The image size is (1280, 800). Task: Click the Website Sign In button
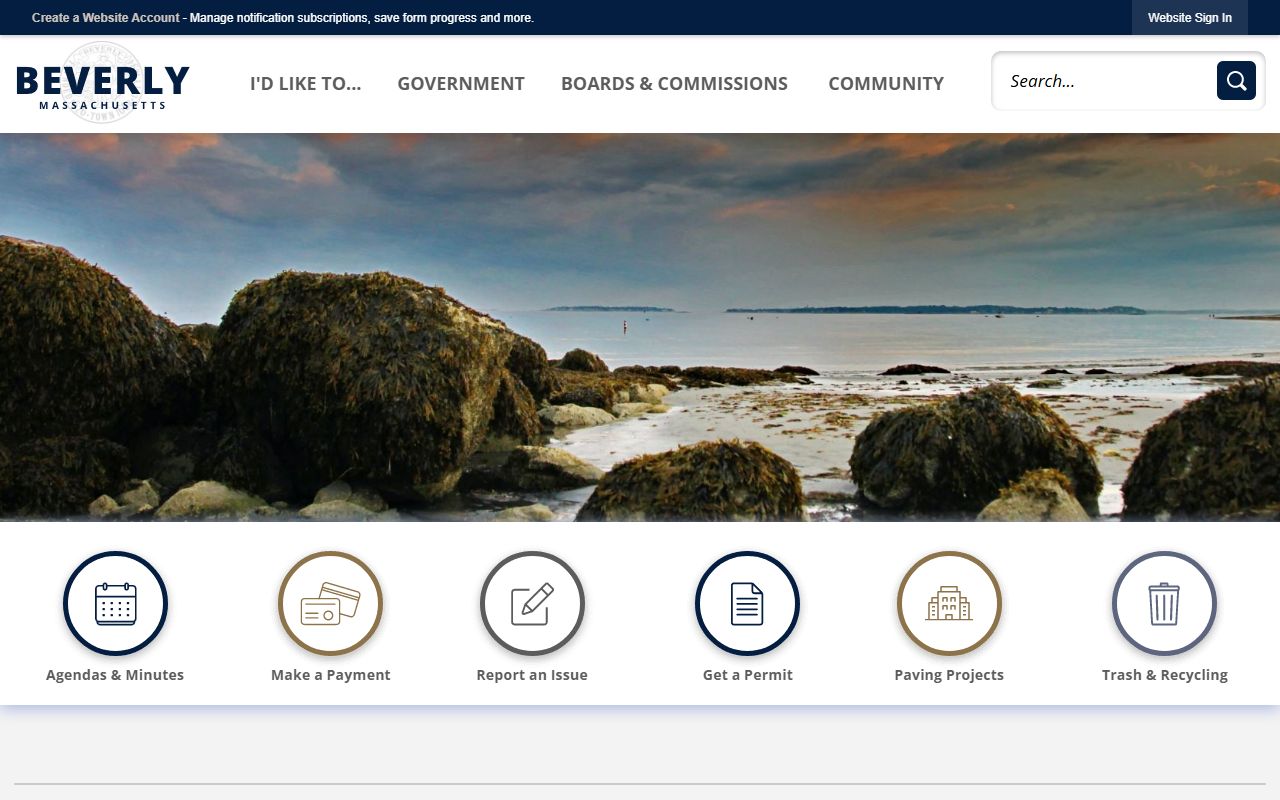coord(1189,18)
